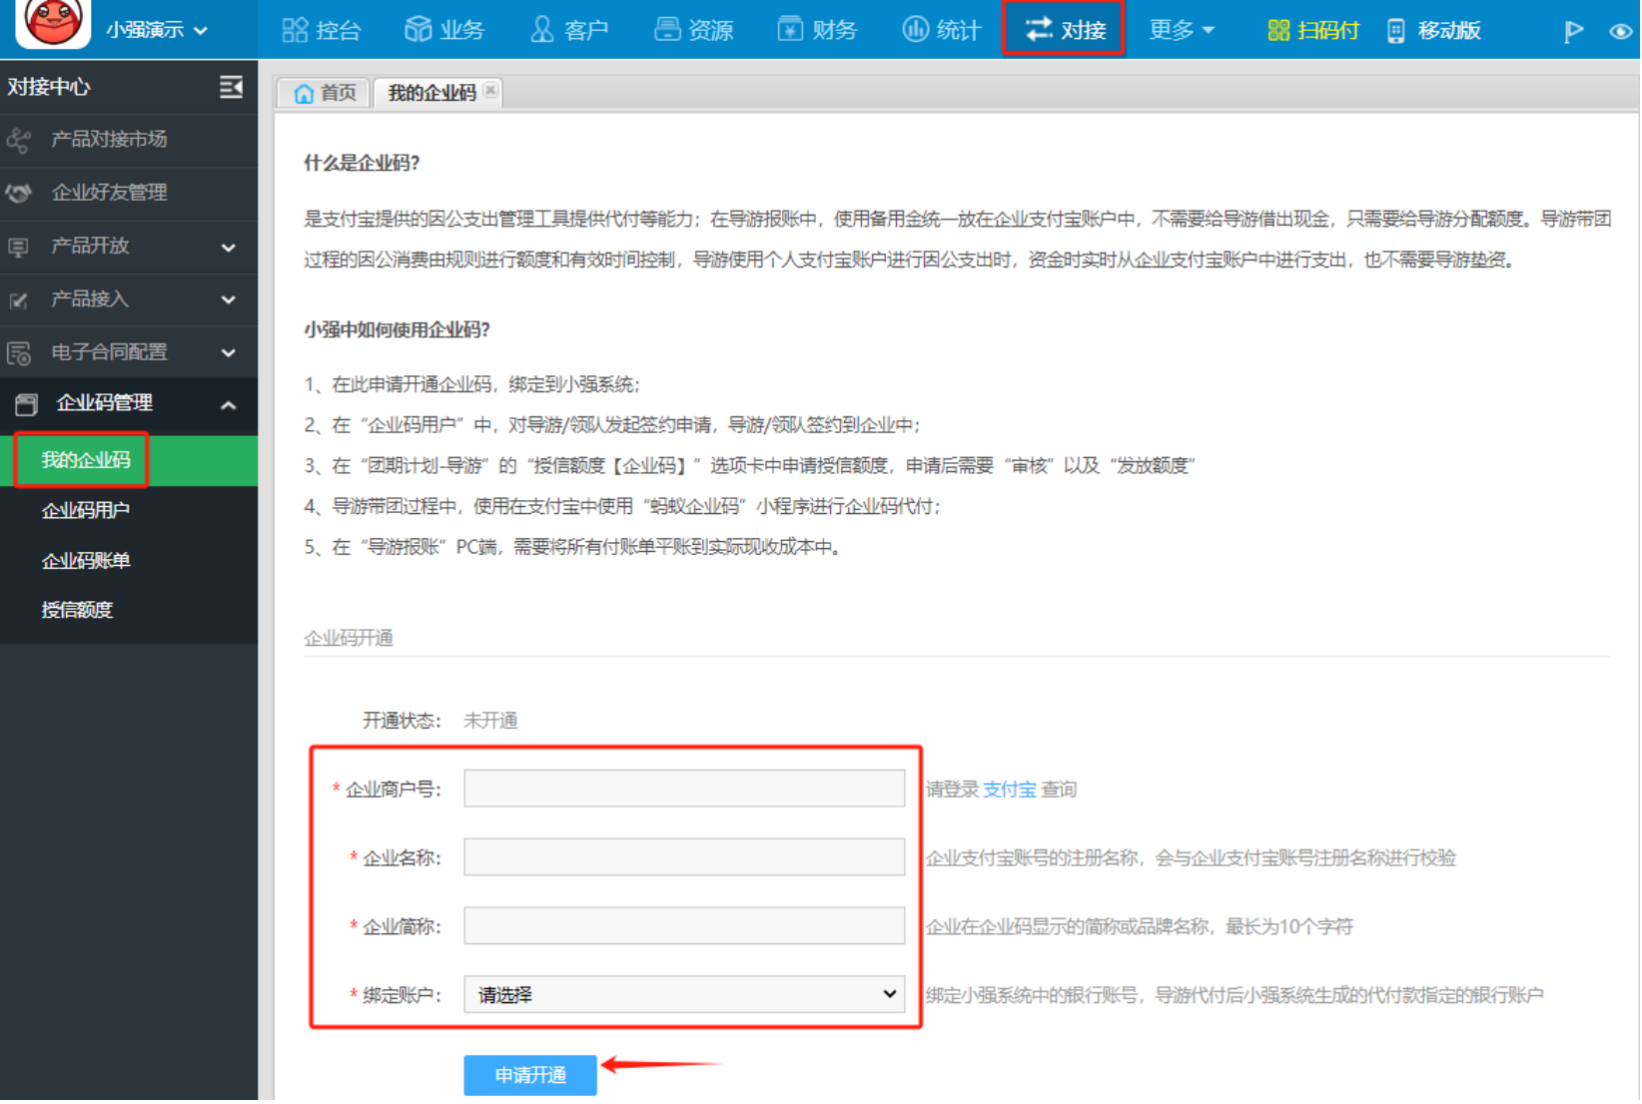
Task: Switch to the 首页 tab
Action: coord(324,93)
